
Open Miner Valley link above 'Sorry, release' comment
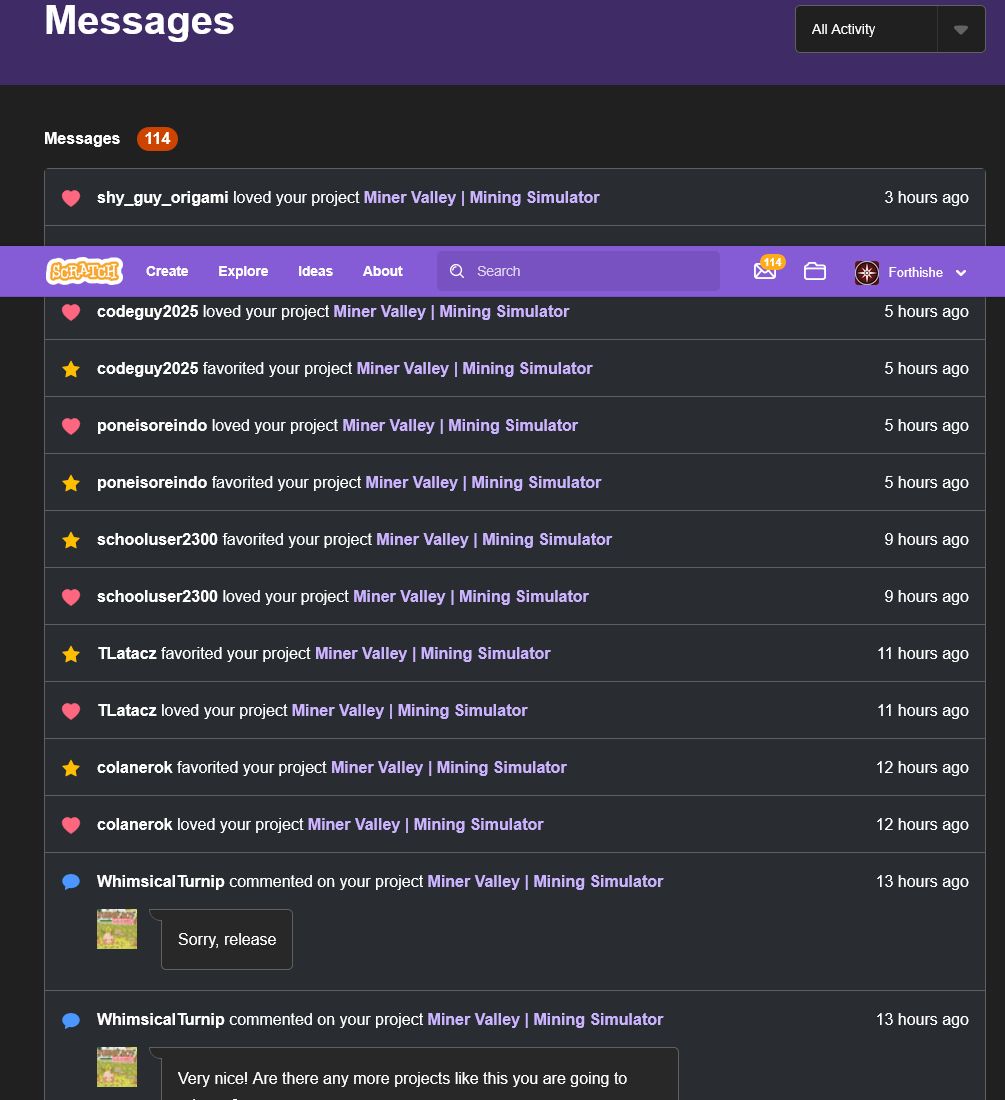tap(545, 881)
